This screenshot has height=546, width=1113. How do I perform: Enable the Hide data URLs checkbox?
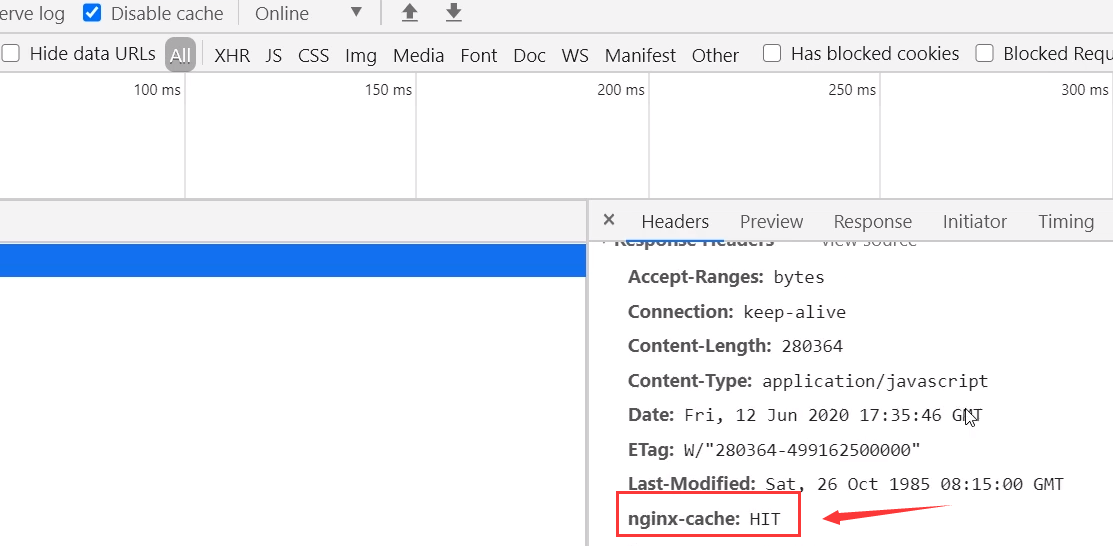[11, 53]
